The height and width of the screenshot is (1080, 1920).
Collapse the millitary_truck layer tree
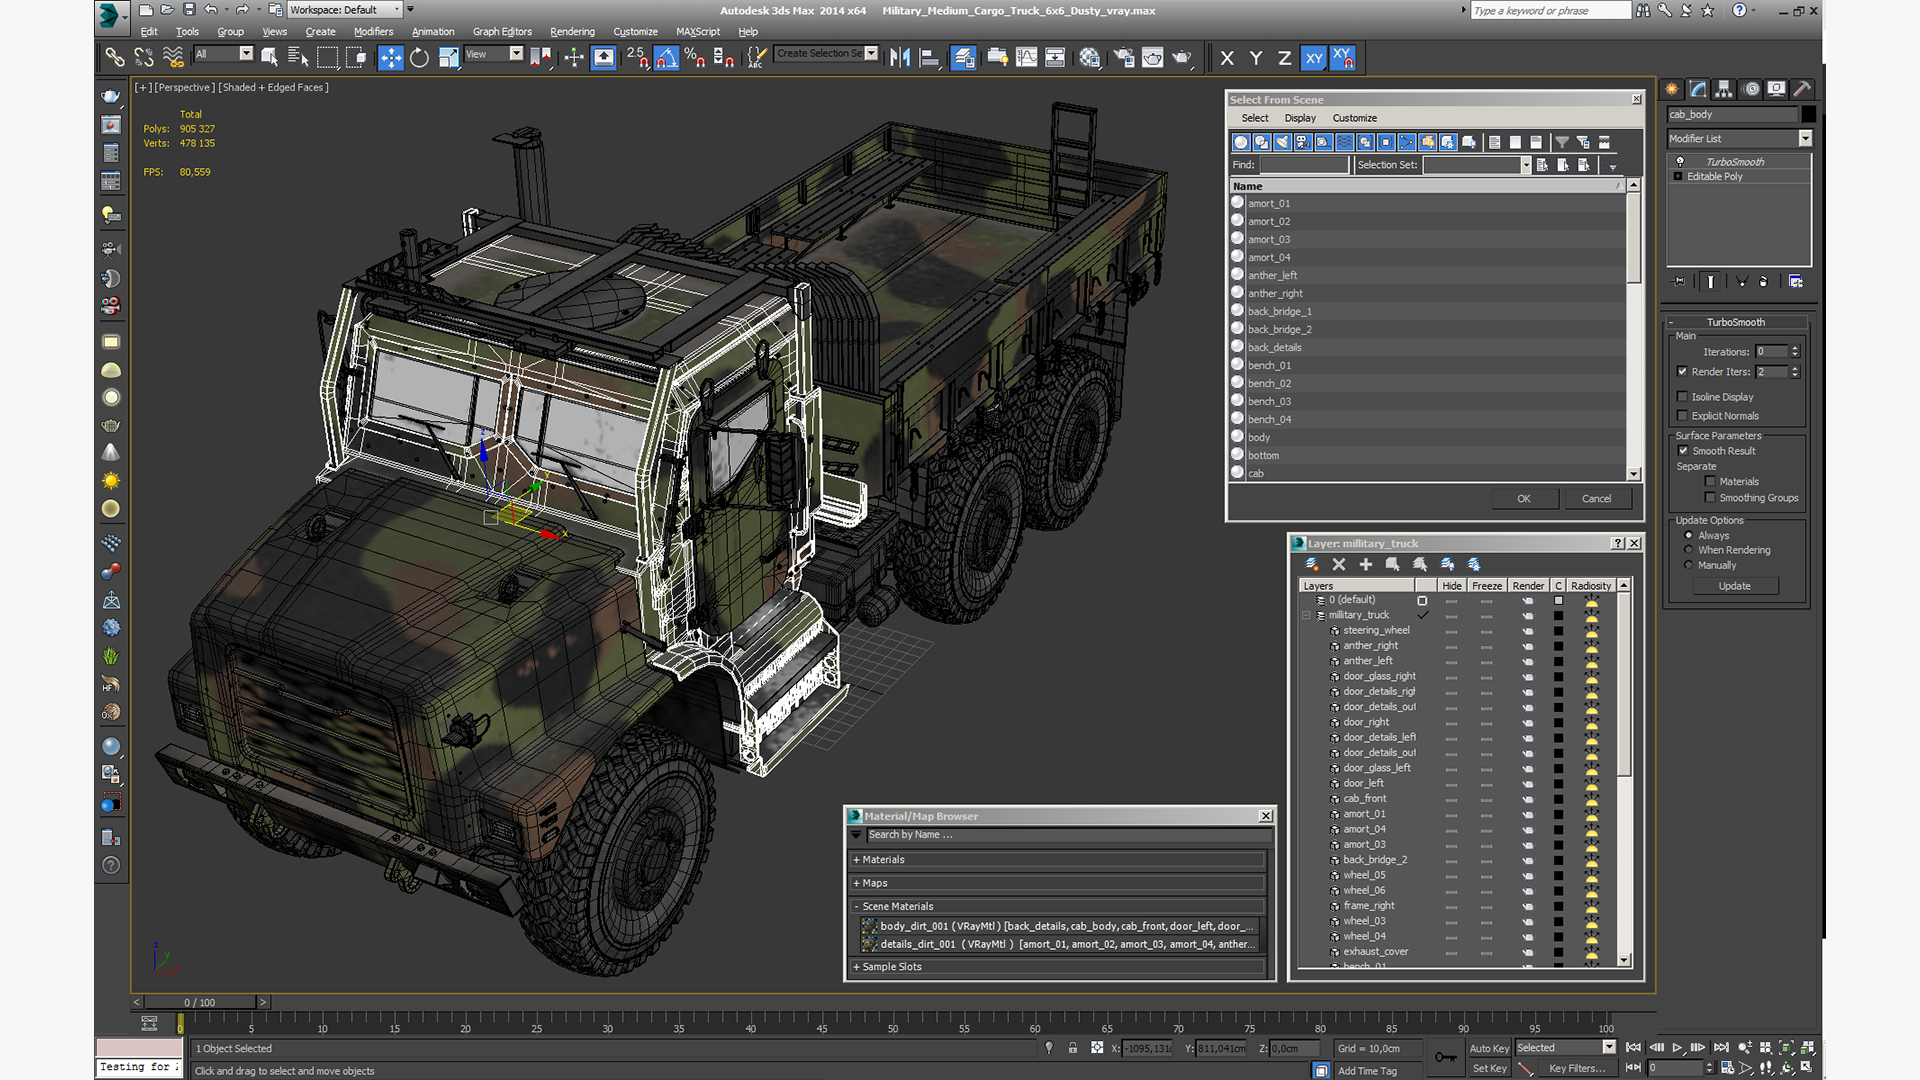pos(1306,615)
